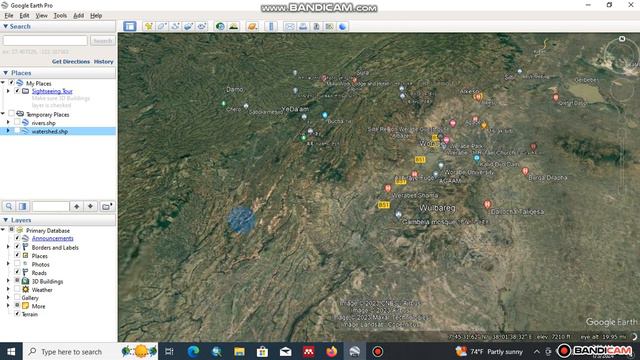The image size is (640, 360).
Task: Click in the search input field
Action: coord(45,41)
